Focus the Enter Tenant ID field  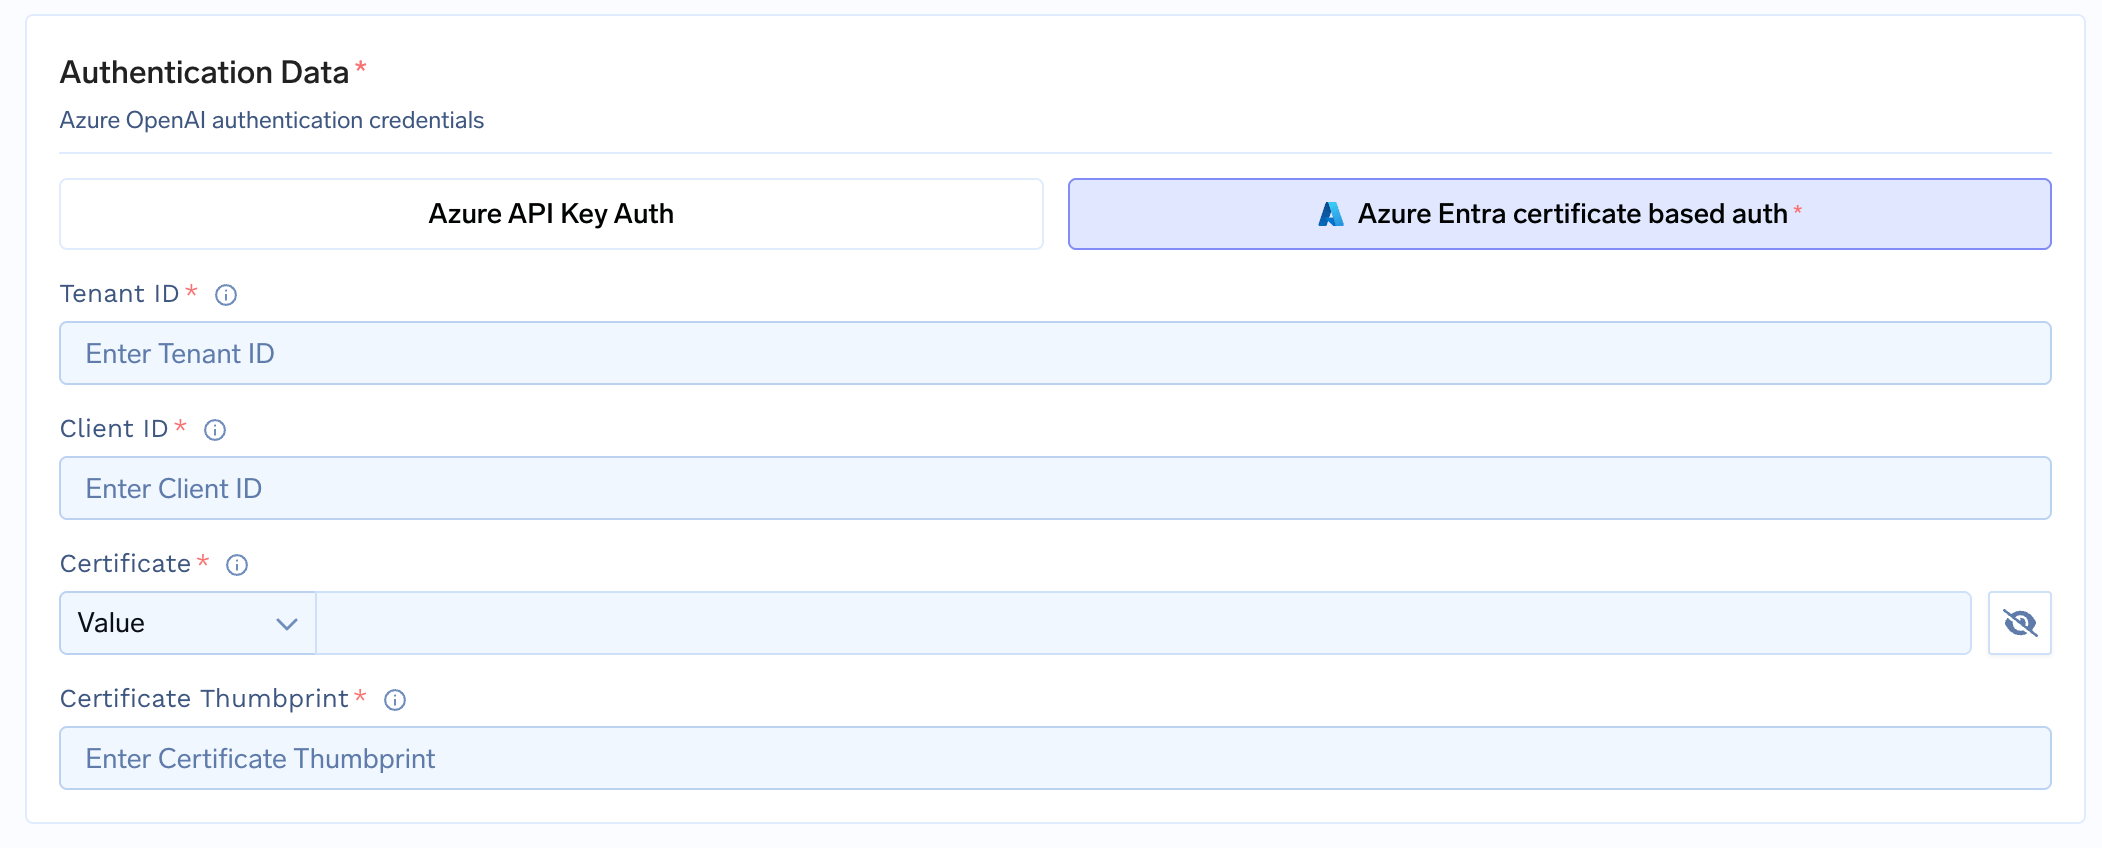pyautogui.click(x=1055, y=353)
